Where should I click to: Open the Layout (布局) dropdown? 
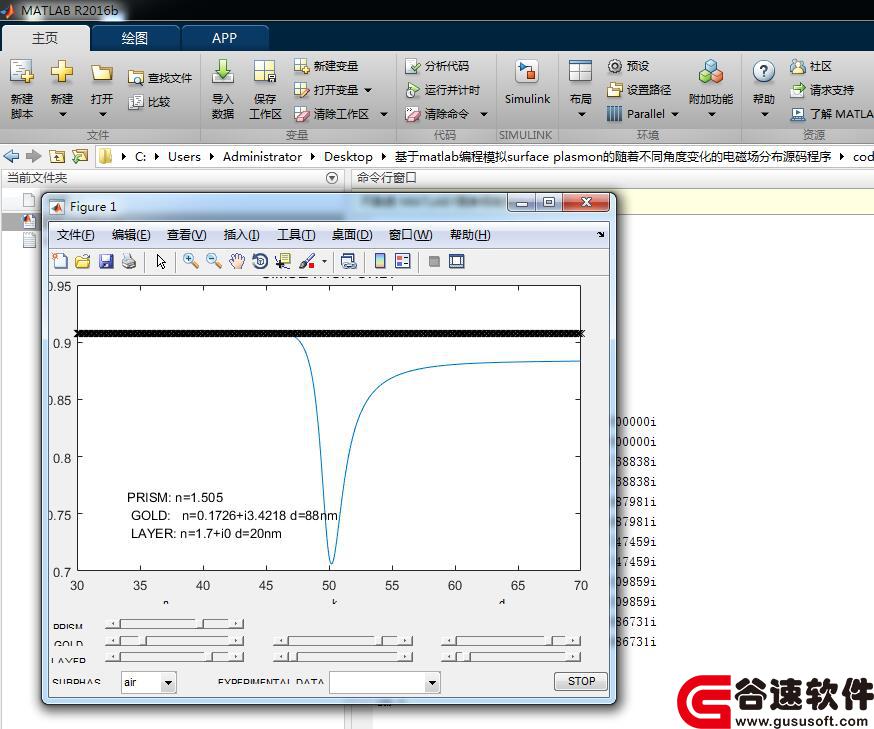click(580, 89)
